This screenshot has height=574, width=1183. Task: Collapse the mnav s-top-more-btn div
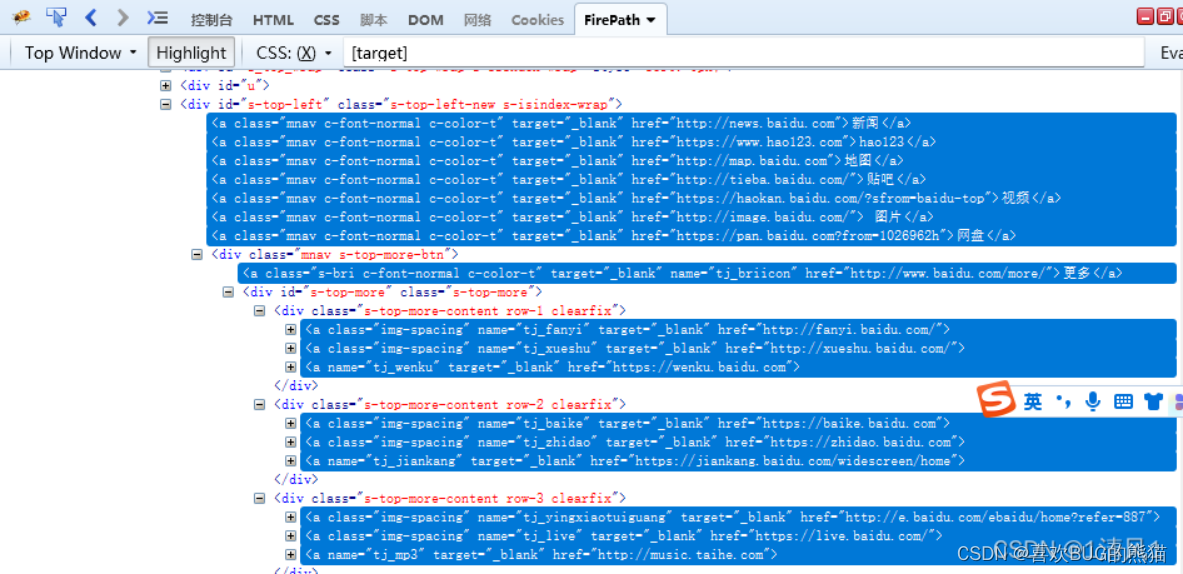coord(197,255)
